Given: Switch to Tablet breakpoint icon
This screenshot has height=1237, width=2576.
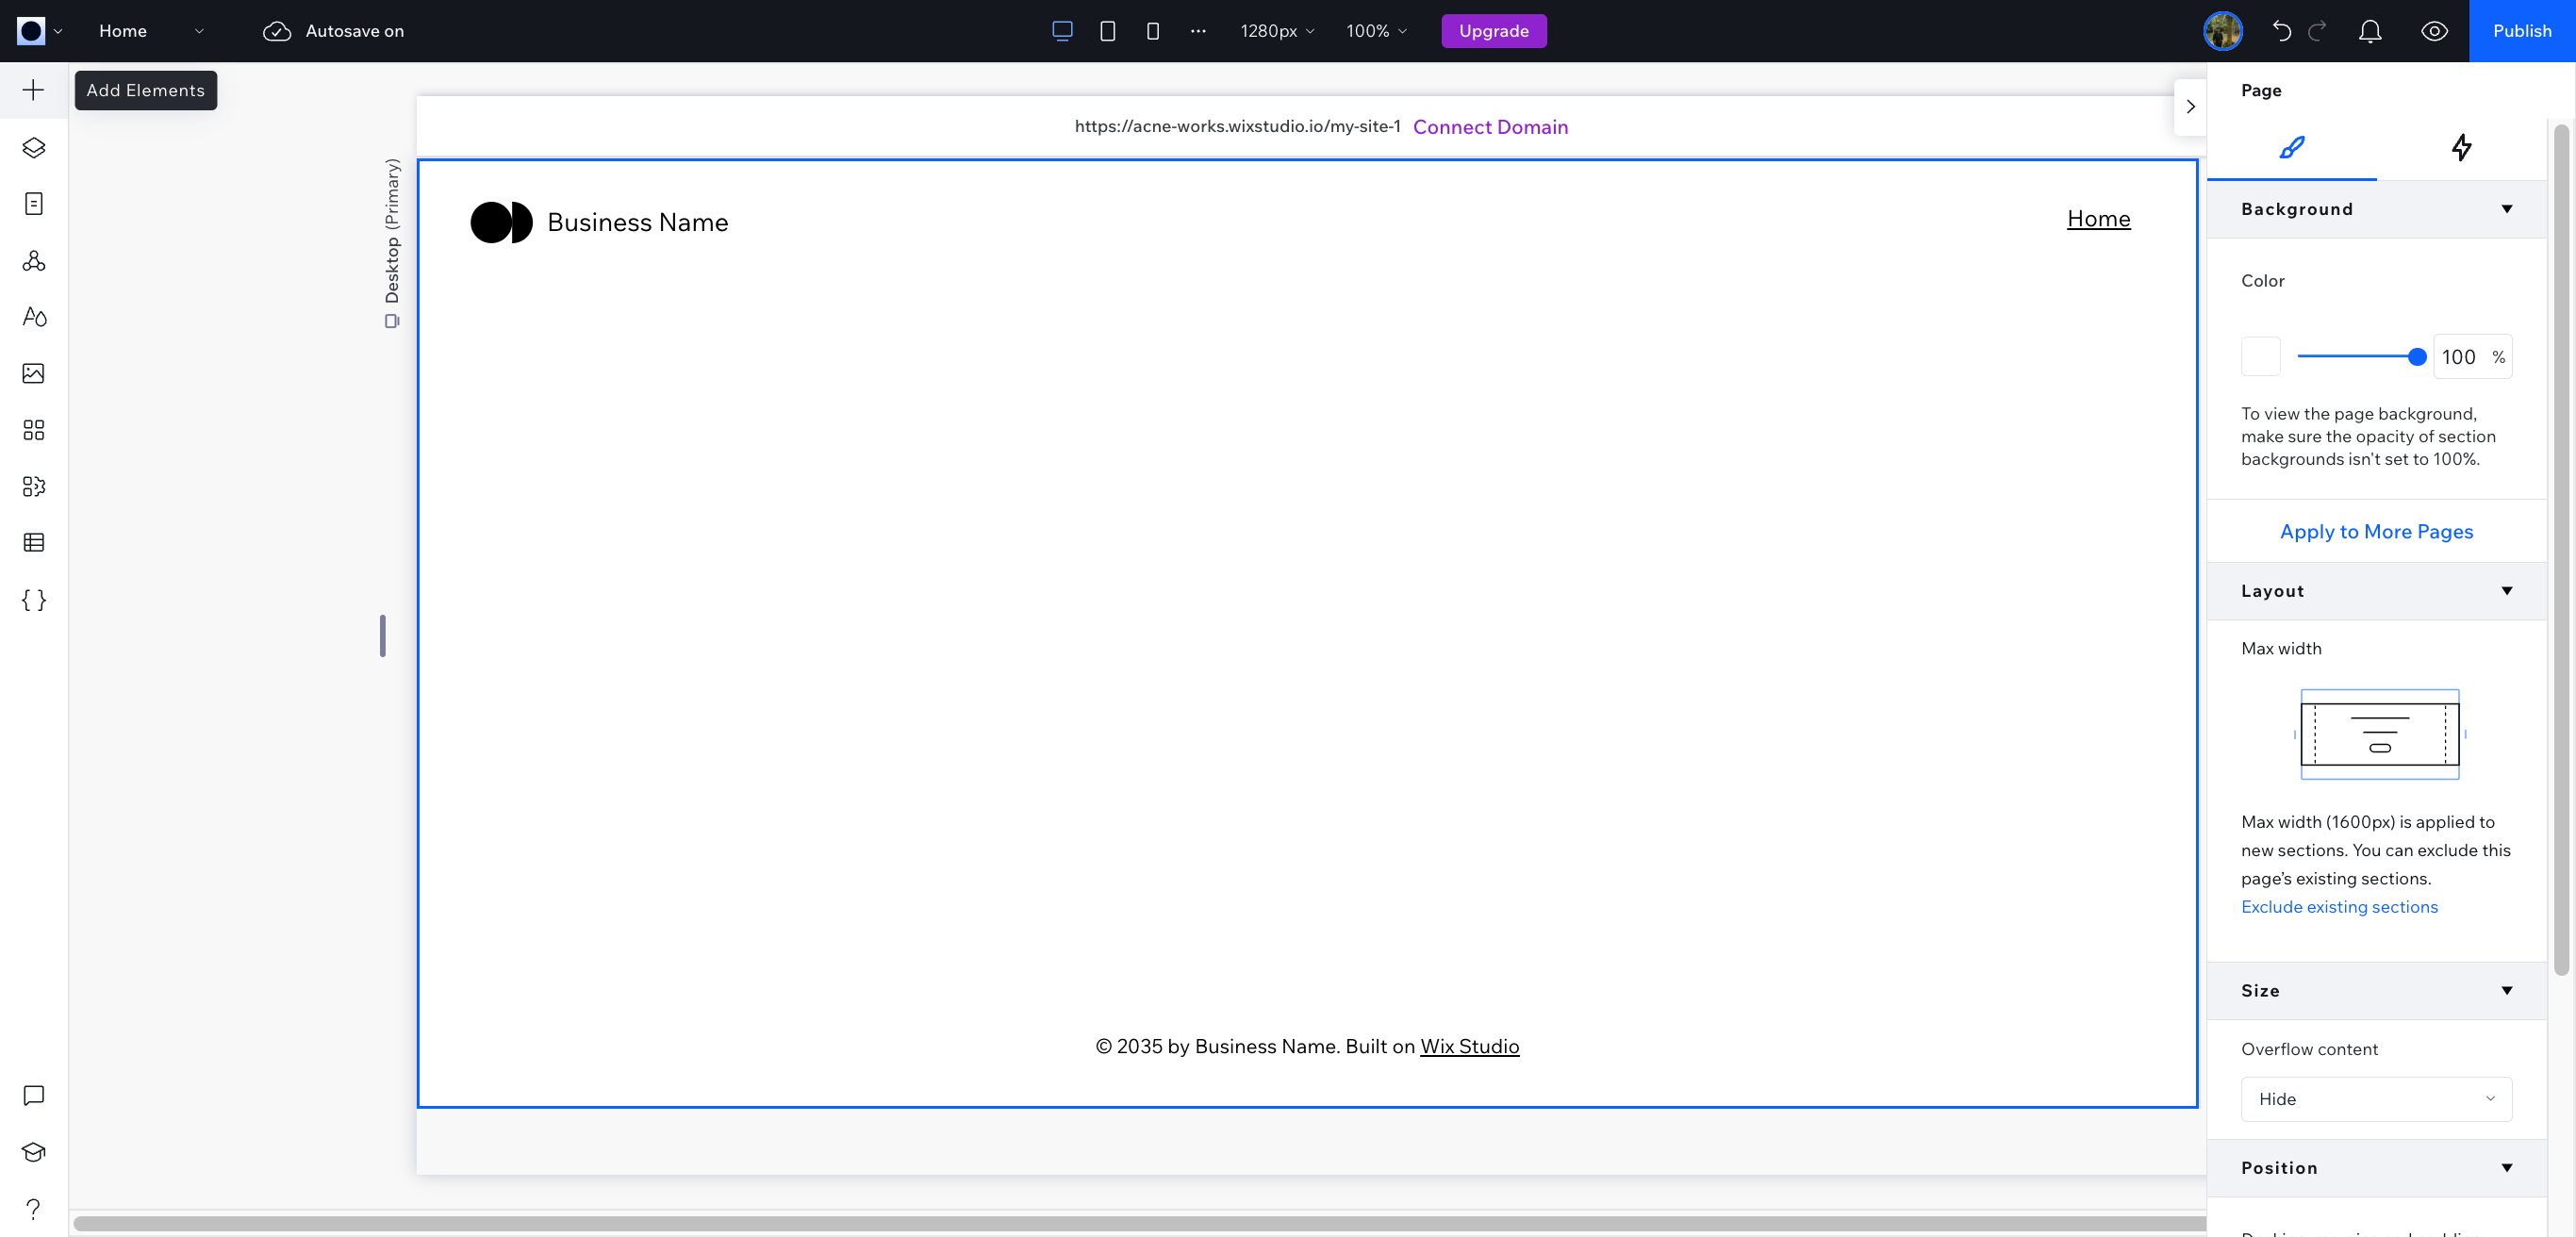Looking at the screenshot, I should coord(1107,31).
